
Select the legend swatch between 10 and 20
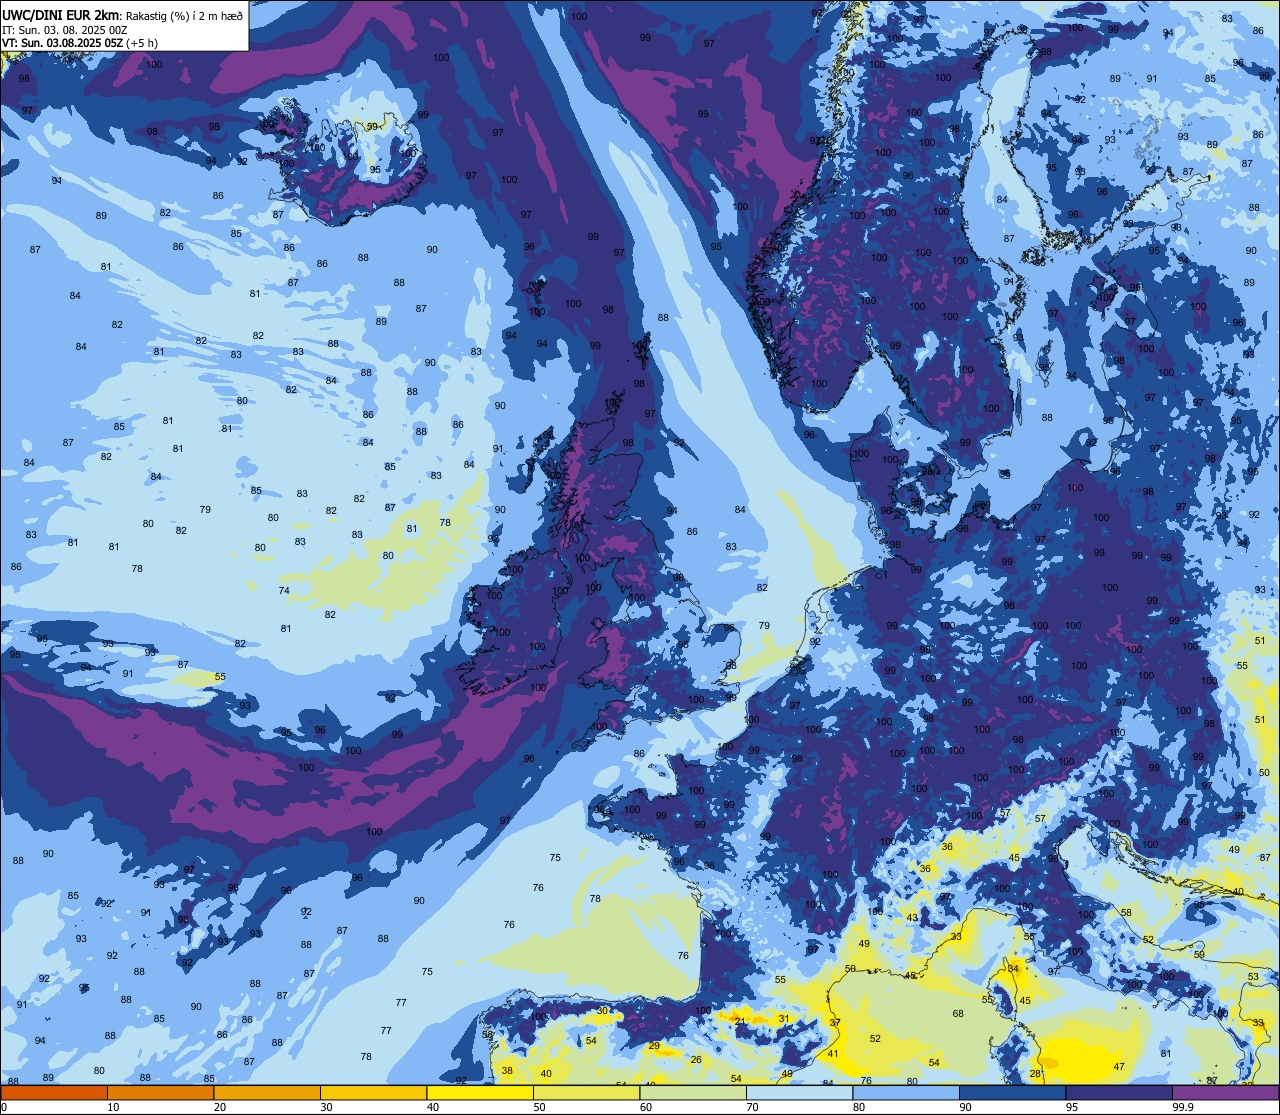[160, 1092]
